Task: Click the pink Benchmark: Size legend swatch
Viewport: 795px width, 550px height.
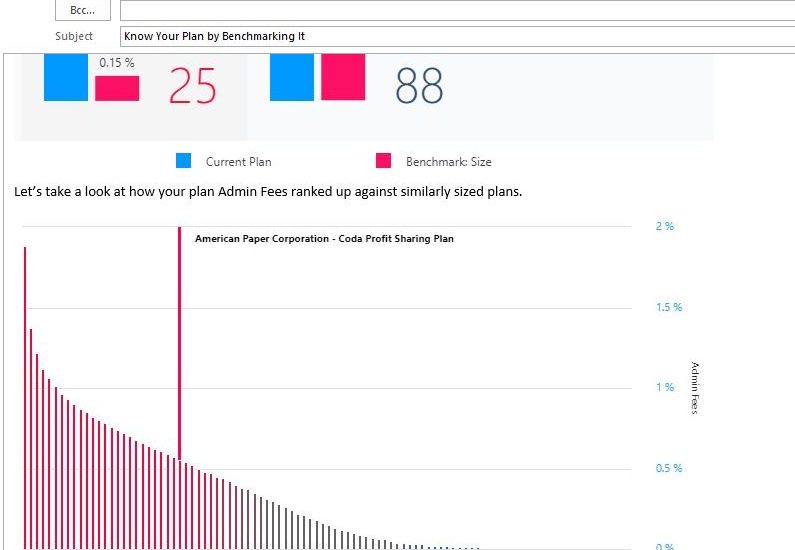Action: (x=382, y=161)
